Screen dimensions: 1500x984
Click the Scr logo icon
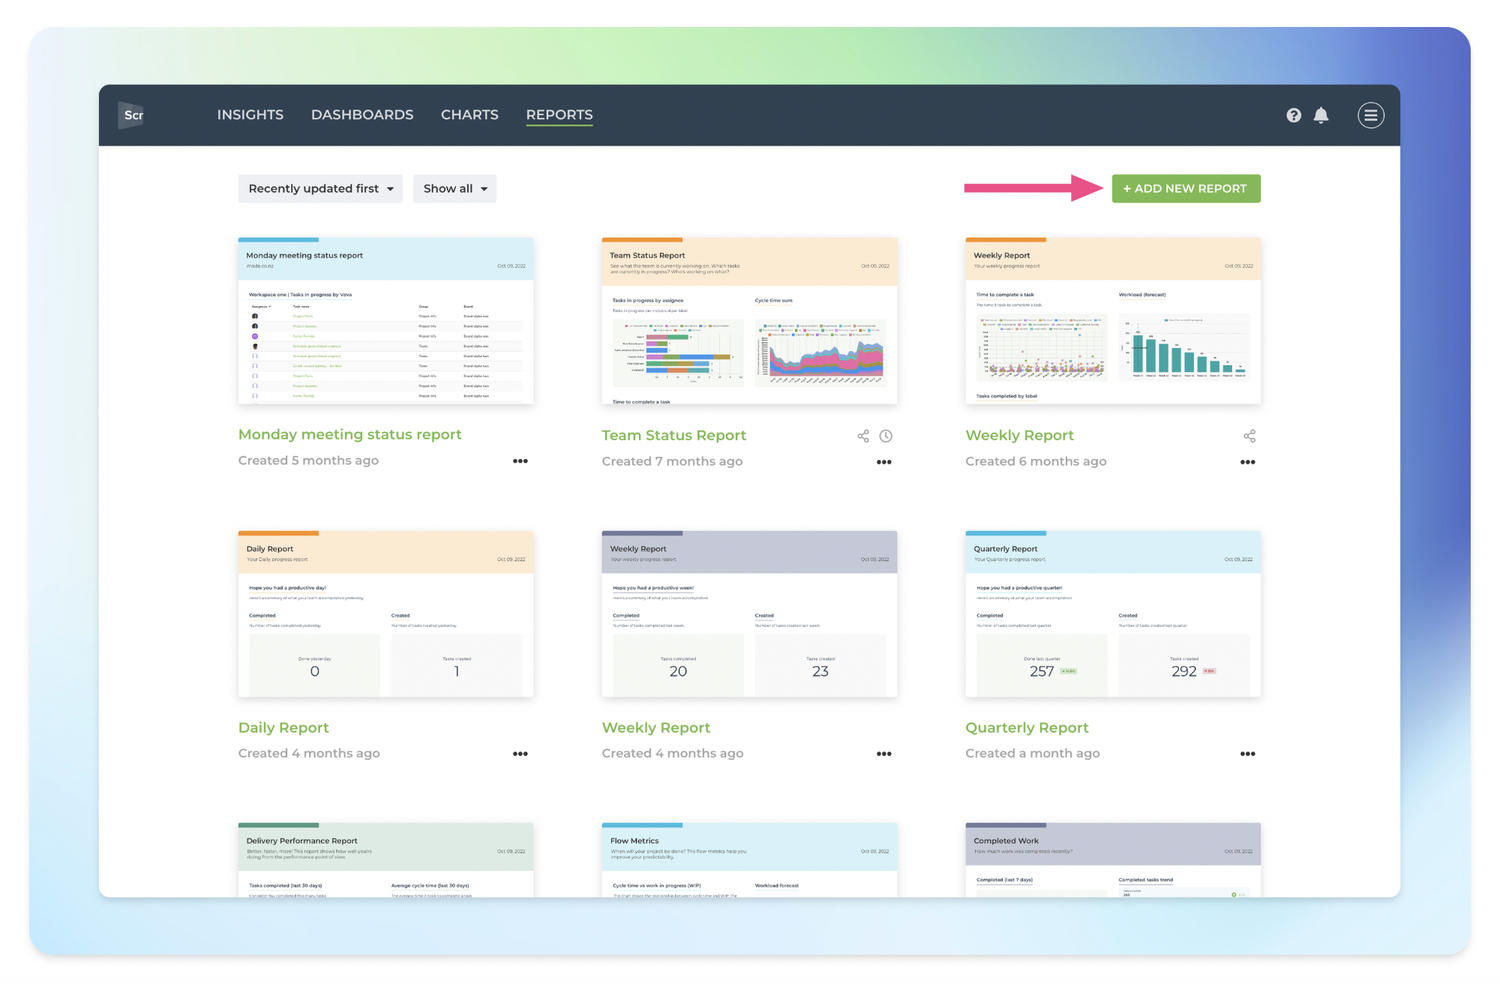132,115
